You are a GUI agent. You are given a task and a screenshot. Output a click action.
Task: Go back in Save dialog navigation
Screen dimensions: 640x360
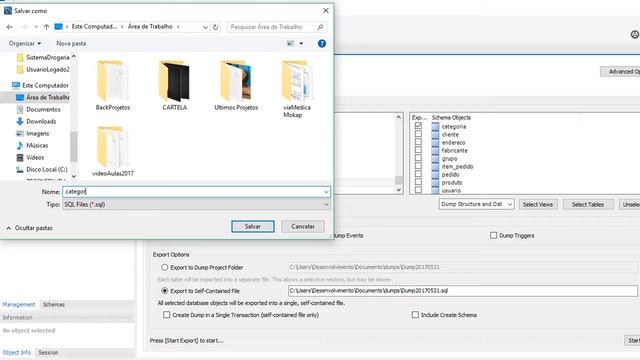10,27
